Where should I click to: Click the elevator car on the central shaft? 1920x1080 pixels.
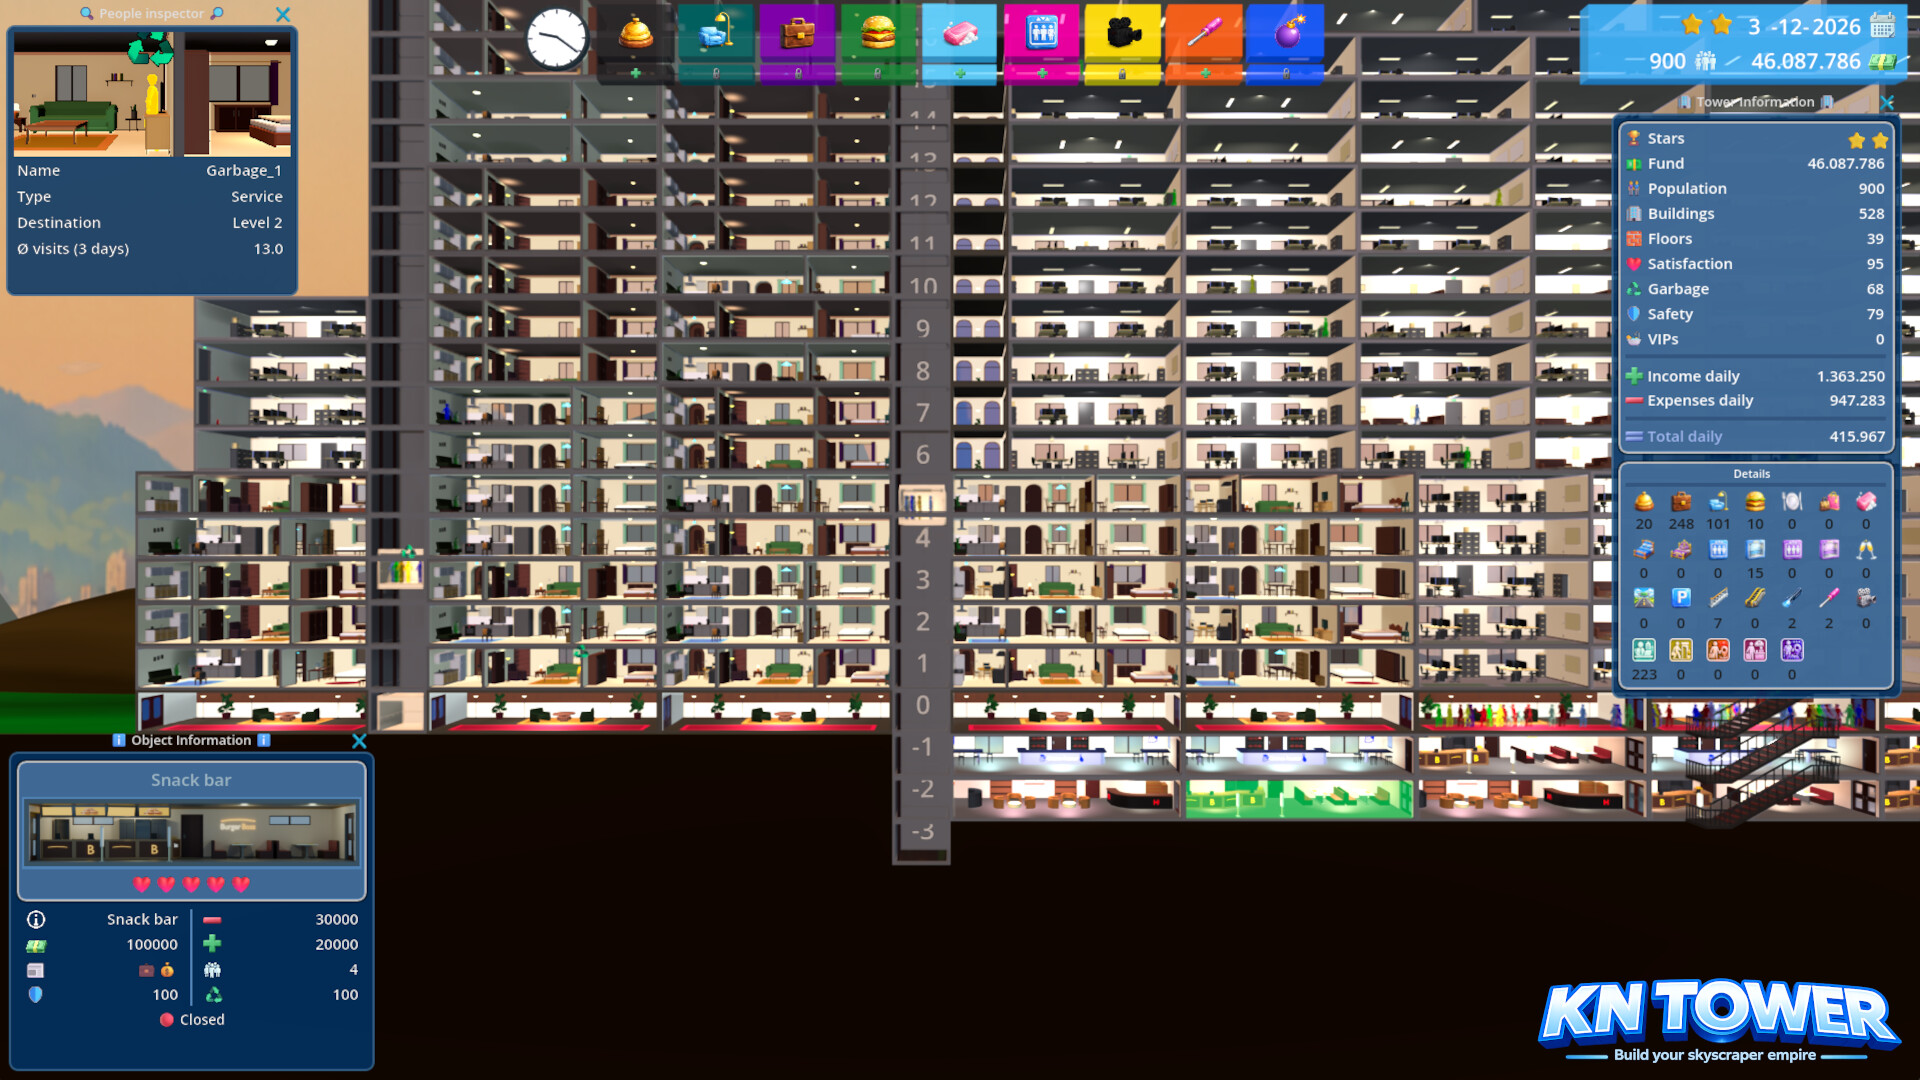[921, 503]
